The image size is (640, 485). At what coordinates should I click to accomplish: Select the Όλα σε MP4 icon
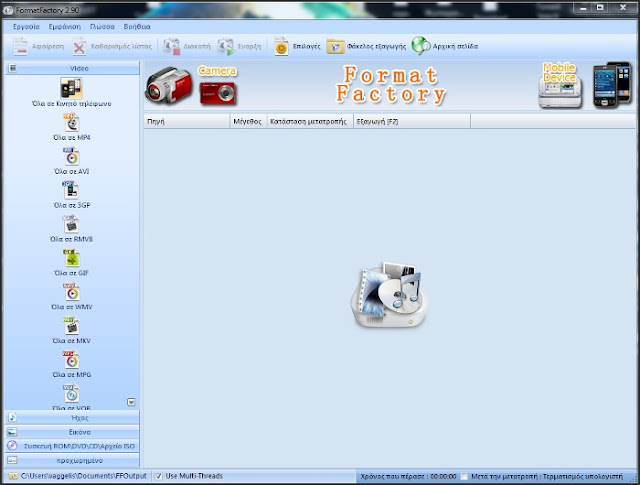point(71,122)
